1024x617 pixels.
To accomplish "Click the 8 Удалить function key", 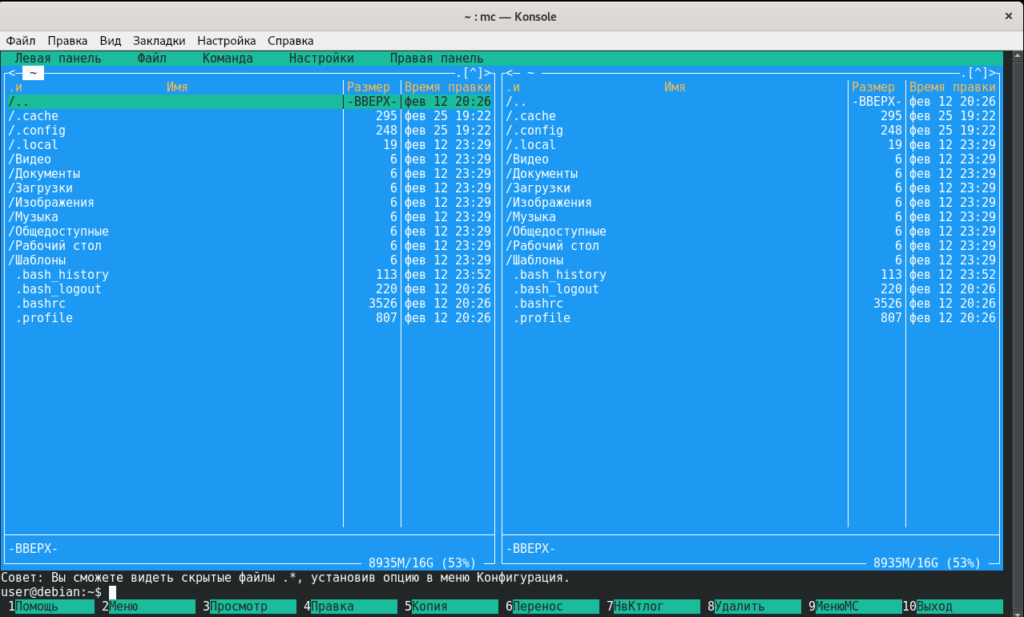I will (754, 607).
